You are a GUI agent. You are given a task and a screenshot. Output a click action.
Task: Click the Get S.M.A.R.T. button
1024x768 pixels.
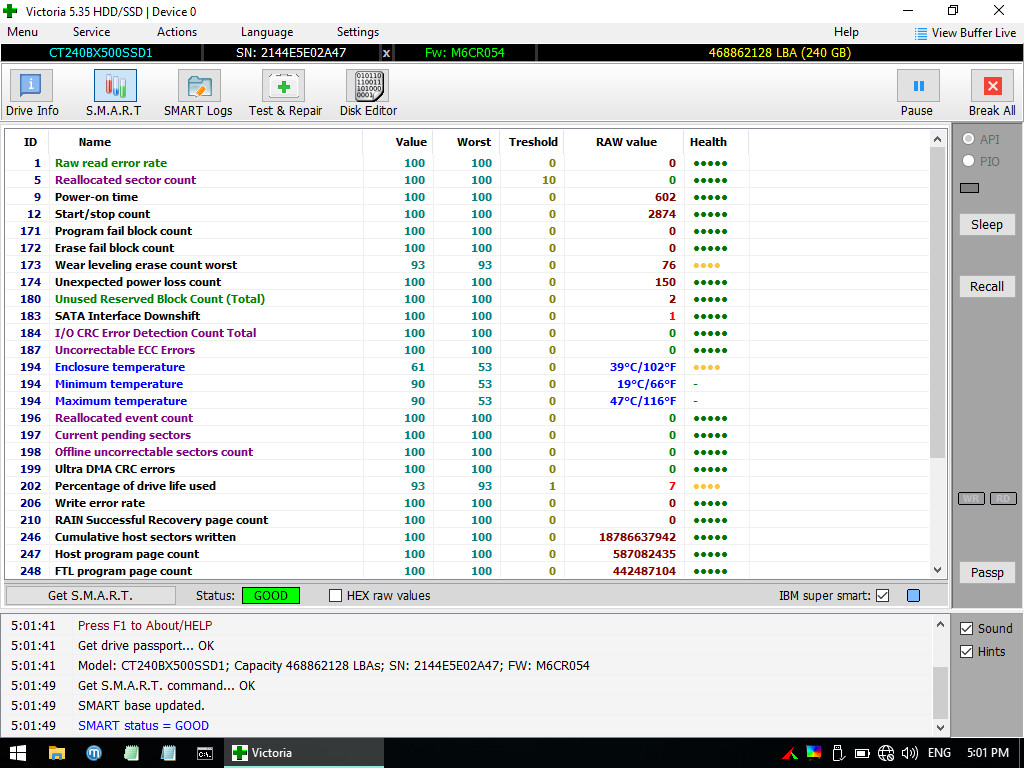(91, 596)
